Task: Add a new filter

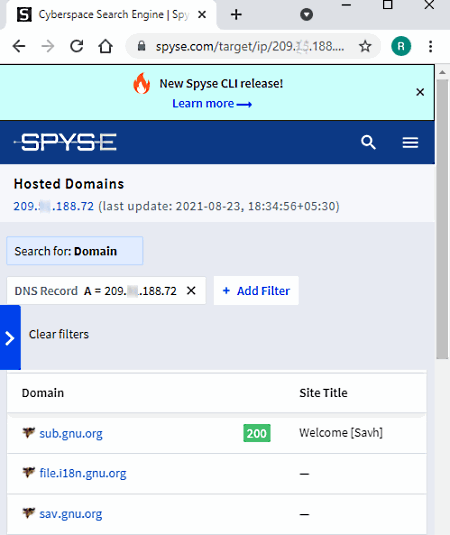Action: 256,291
